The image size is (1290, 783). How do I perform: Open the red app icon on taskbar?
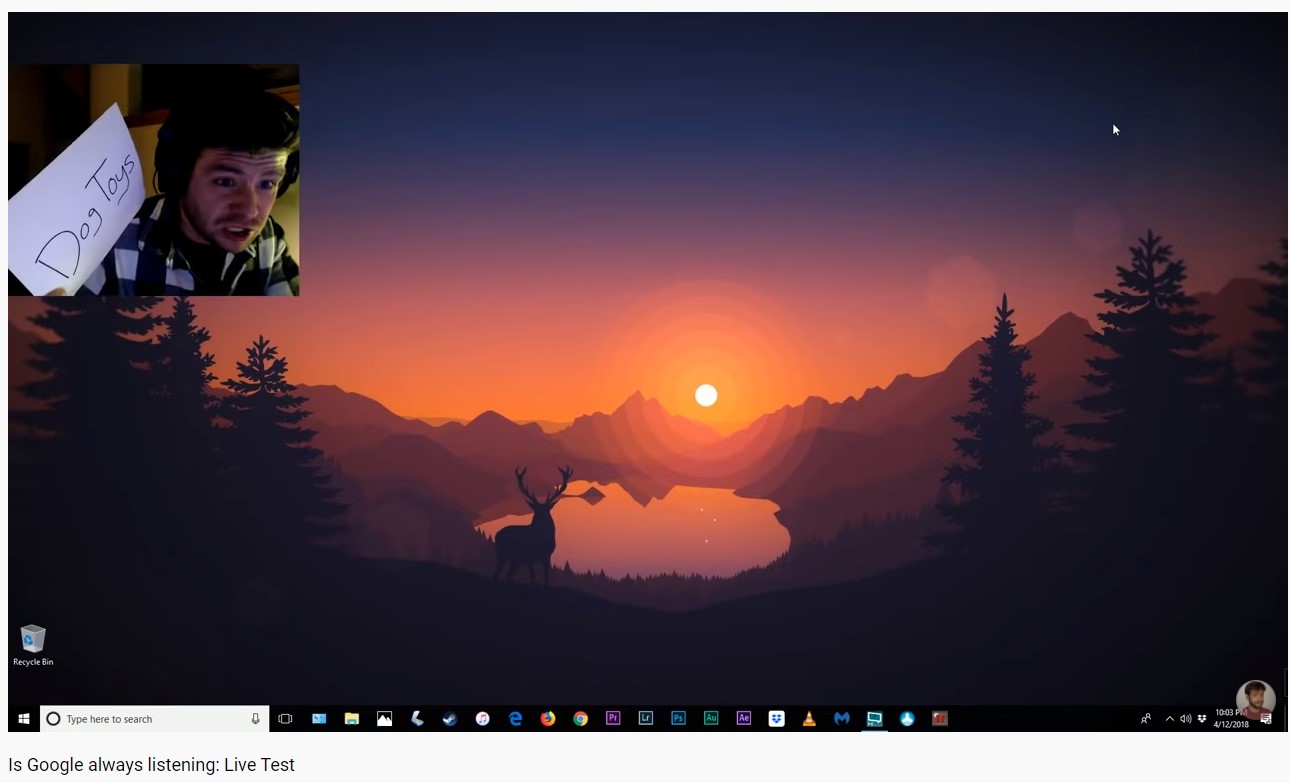[x=940, y=719]
